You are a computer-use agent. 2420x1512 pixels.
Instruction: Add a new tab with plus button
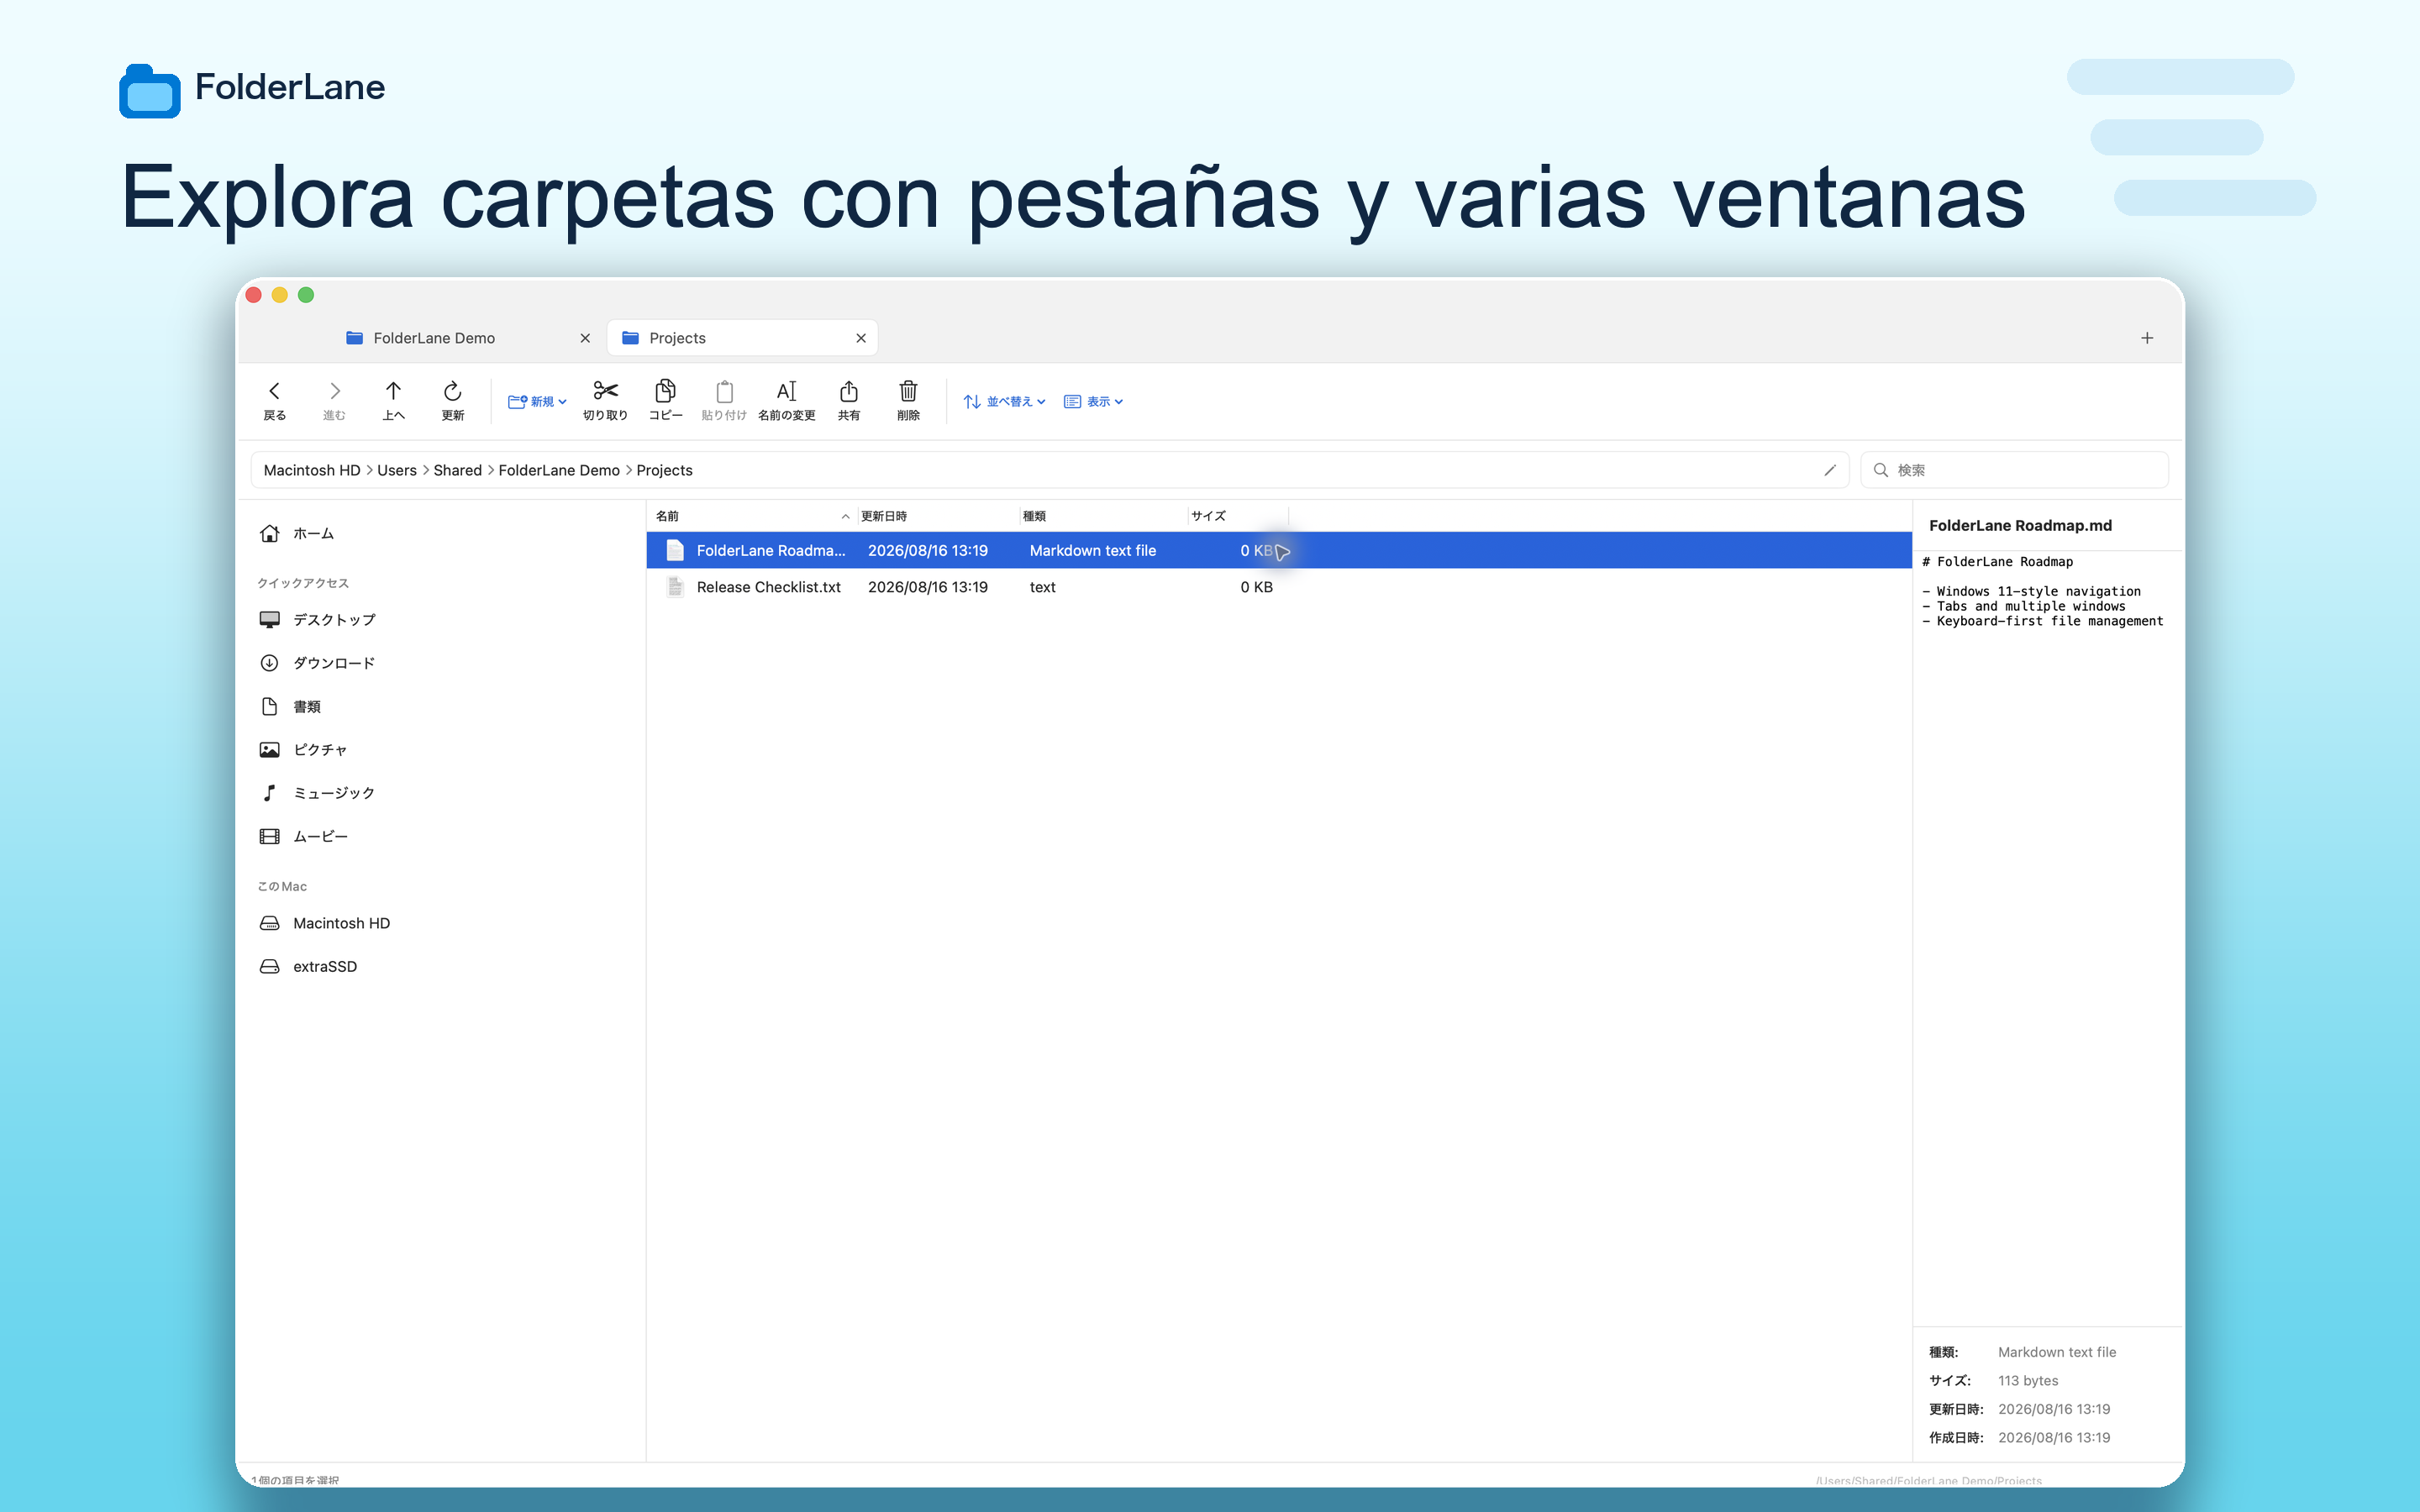(2147, 338)
